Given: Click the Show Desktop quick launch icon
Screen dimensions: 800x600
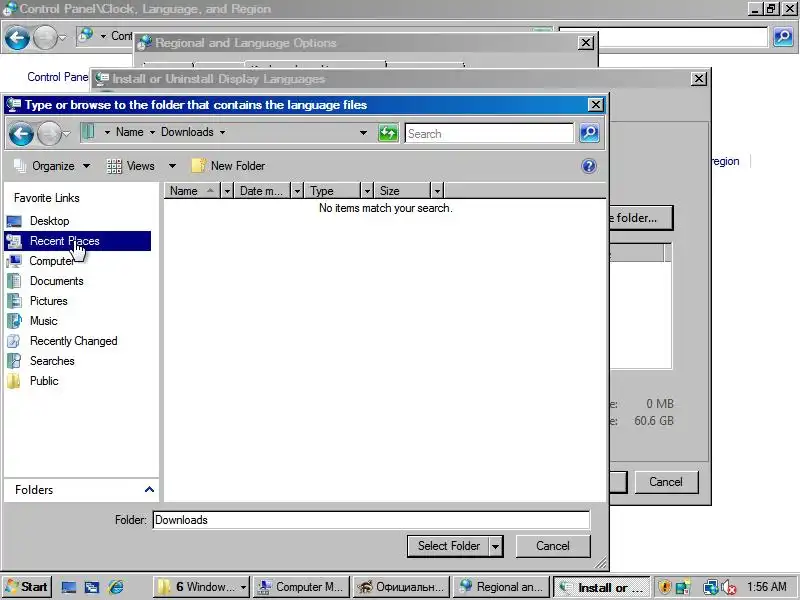Looking at the screenshot, I should click(68, 587).
